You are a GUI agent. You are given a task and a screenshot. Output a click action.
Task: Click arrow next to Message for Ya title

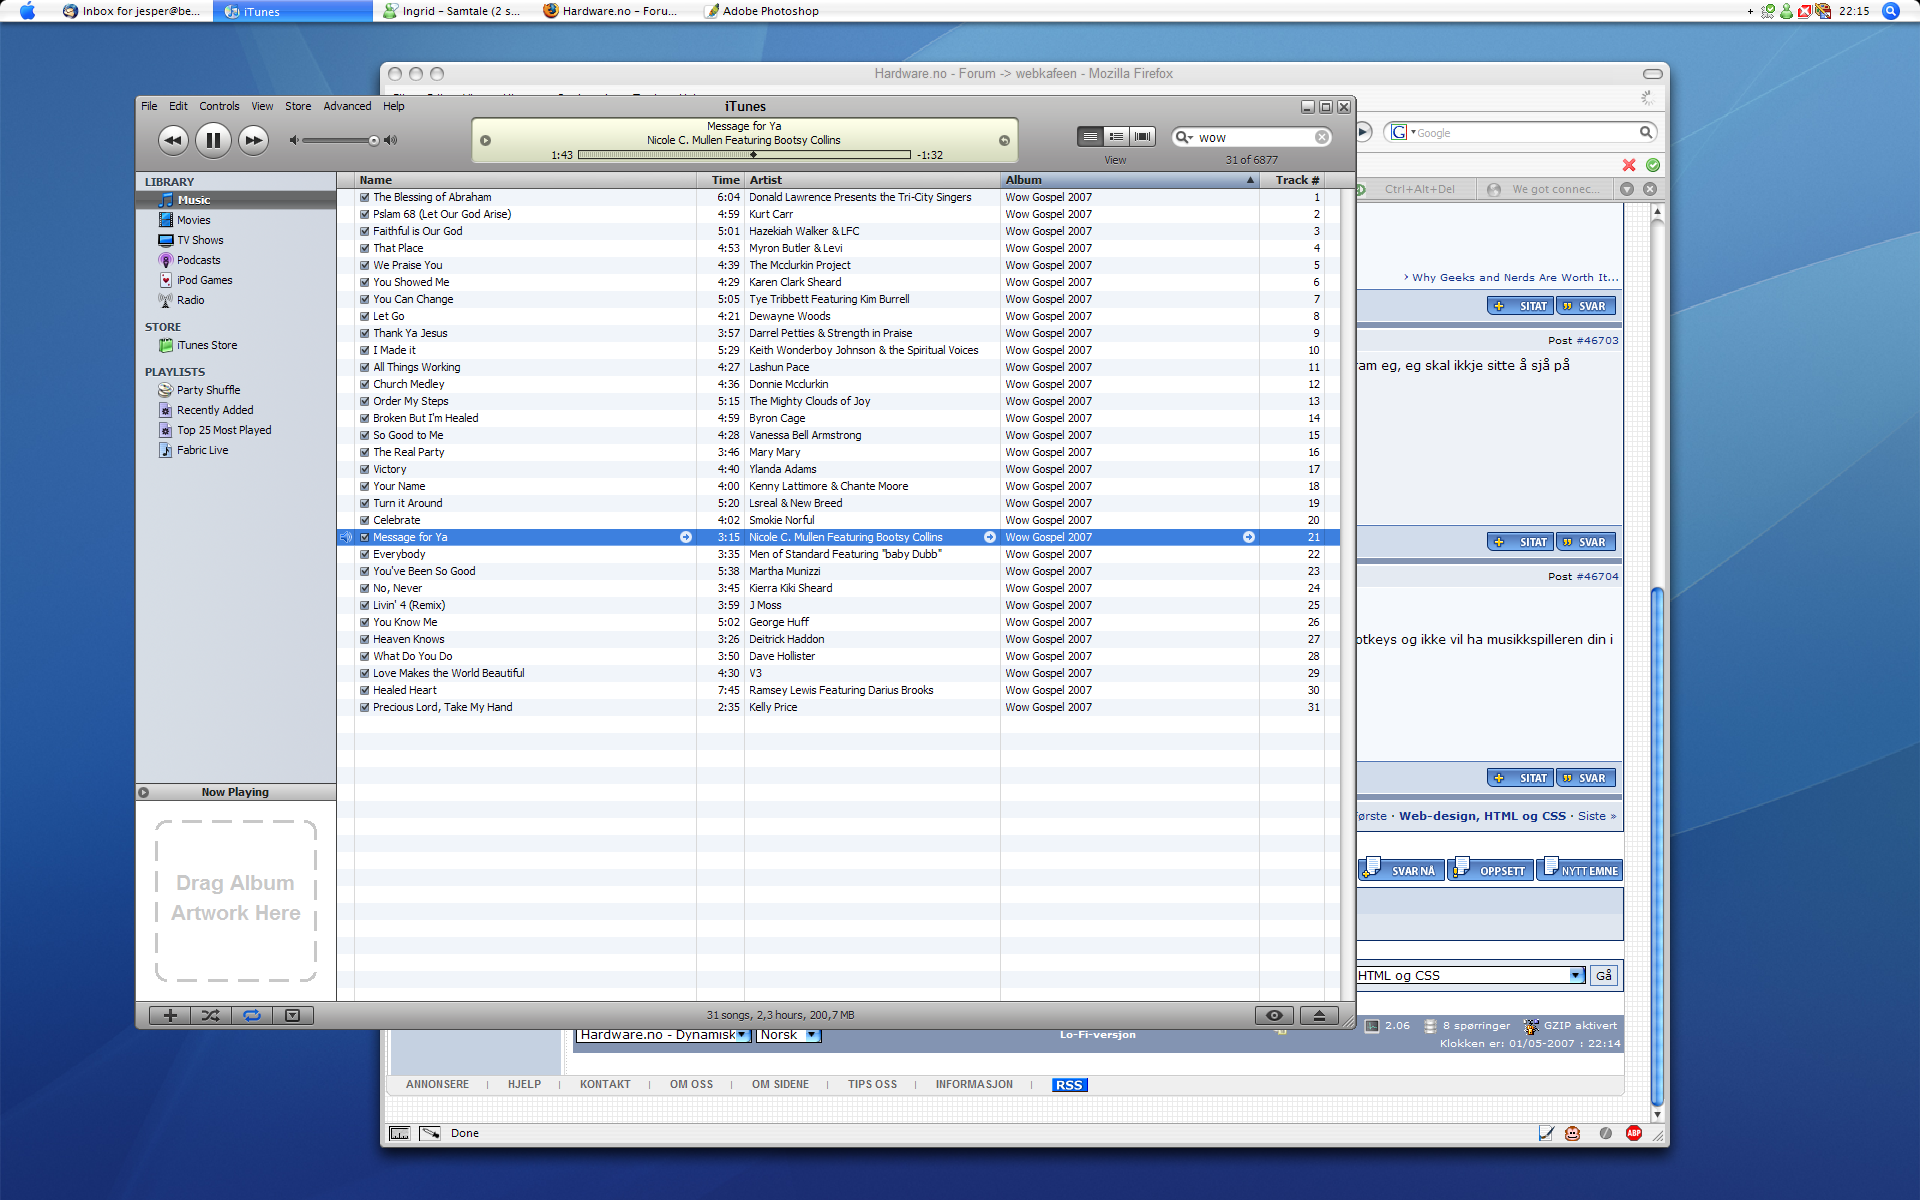[686, 538]
